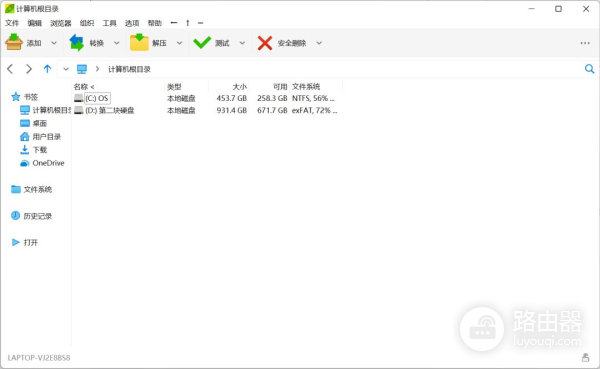This screenshot has width=600, height=369.
Task: Click the 671.7 GB free space cell
Action: click(x=272, y=111)
